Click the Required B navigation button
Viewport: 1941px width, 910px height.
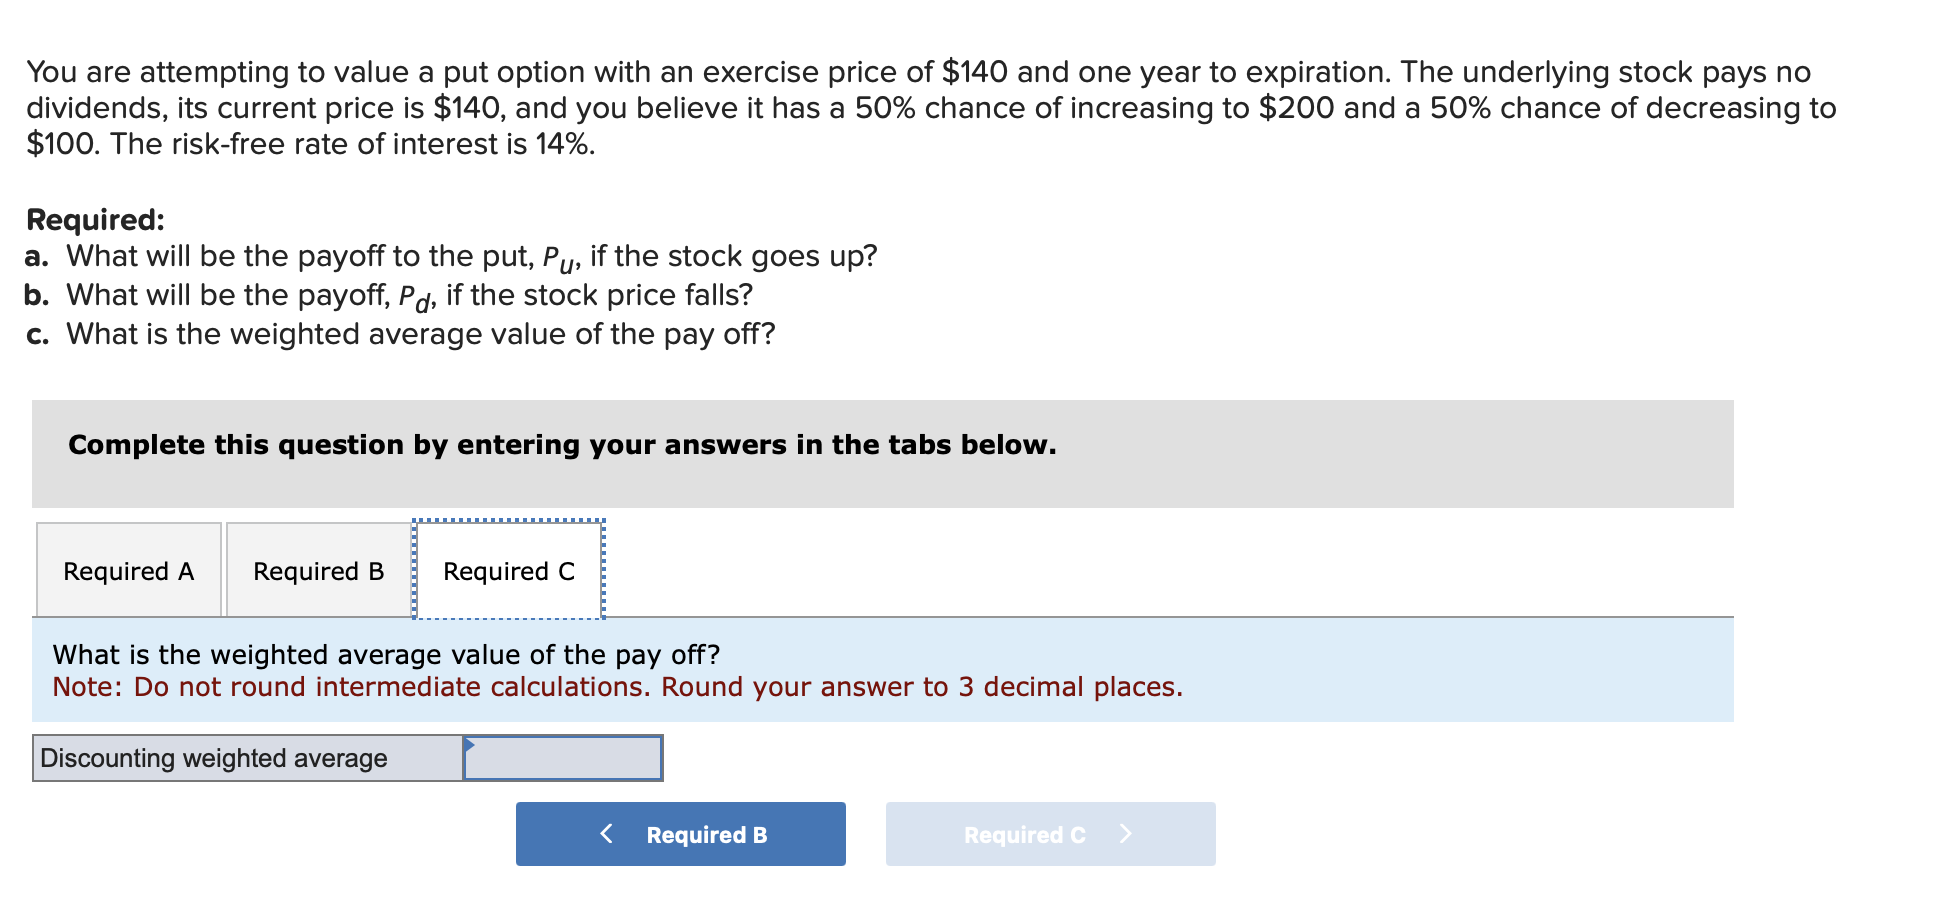680,833
